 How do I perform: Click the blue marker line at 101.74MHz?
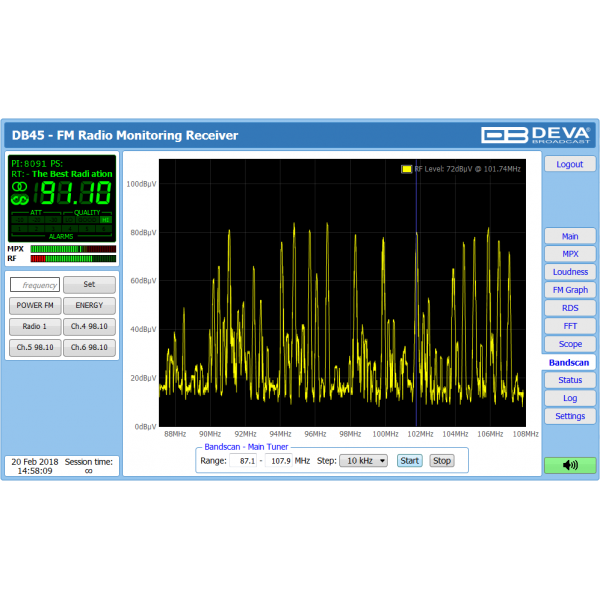coord(416,293)
